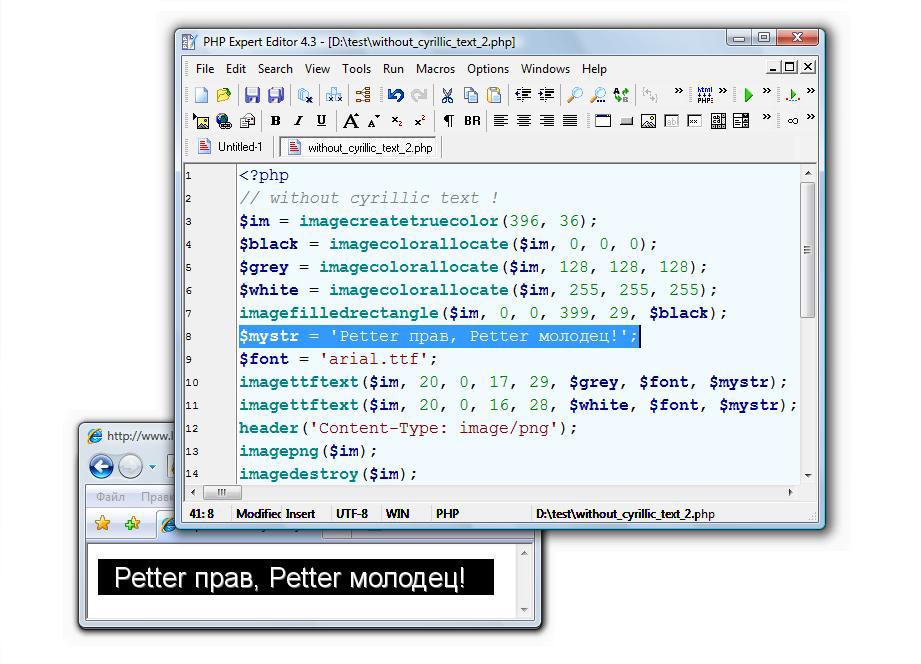Screen dimensions: 921x664
Task: Insert a line break with the BR icon
Action: [472, 121]
